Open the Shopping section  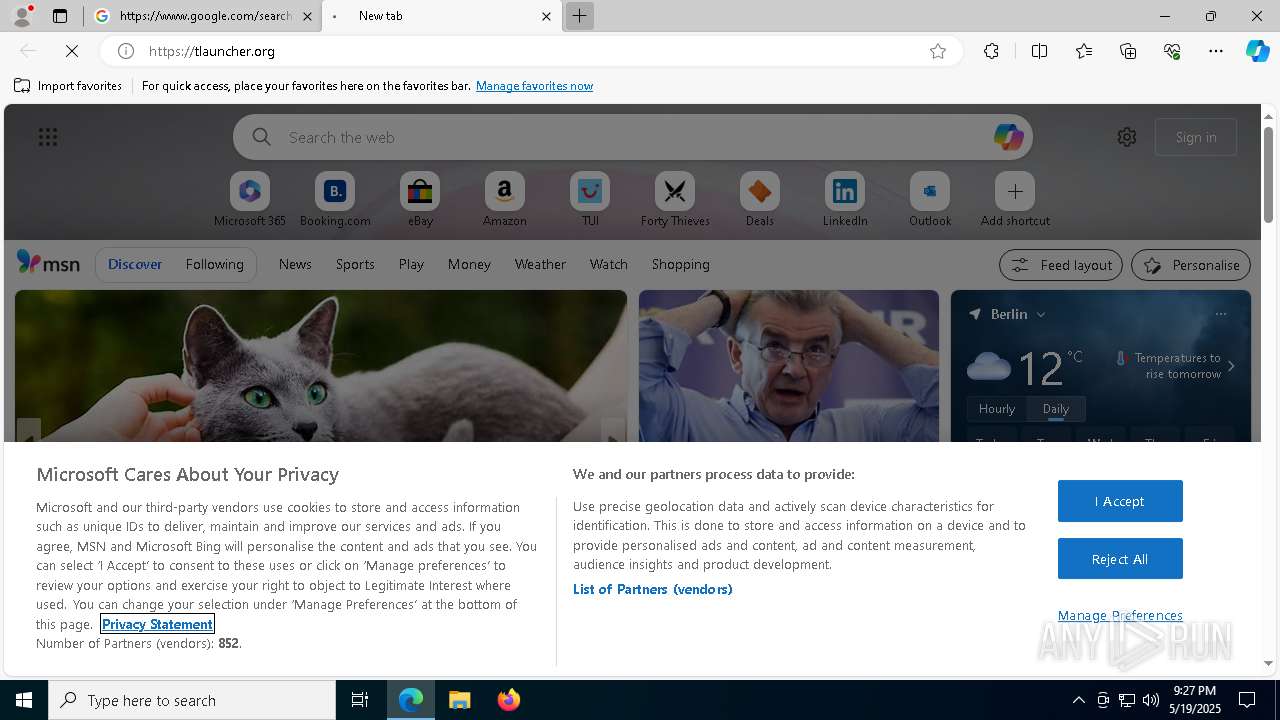[681, 264]
